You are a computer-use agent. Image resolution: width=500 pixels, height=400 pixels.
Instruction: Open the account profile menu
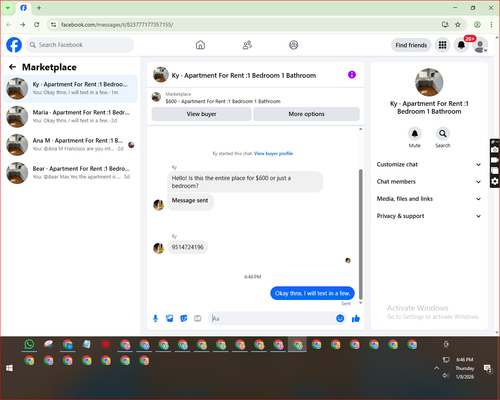[480, 45]
